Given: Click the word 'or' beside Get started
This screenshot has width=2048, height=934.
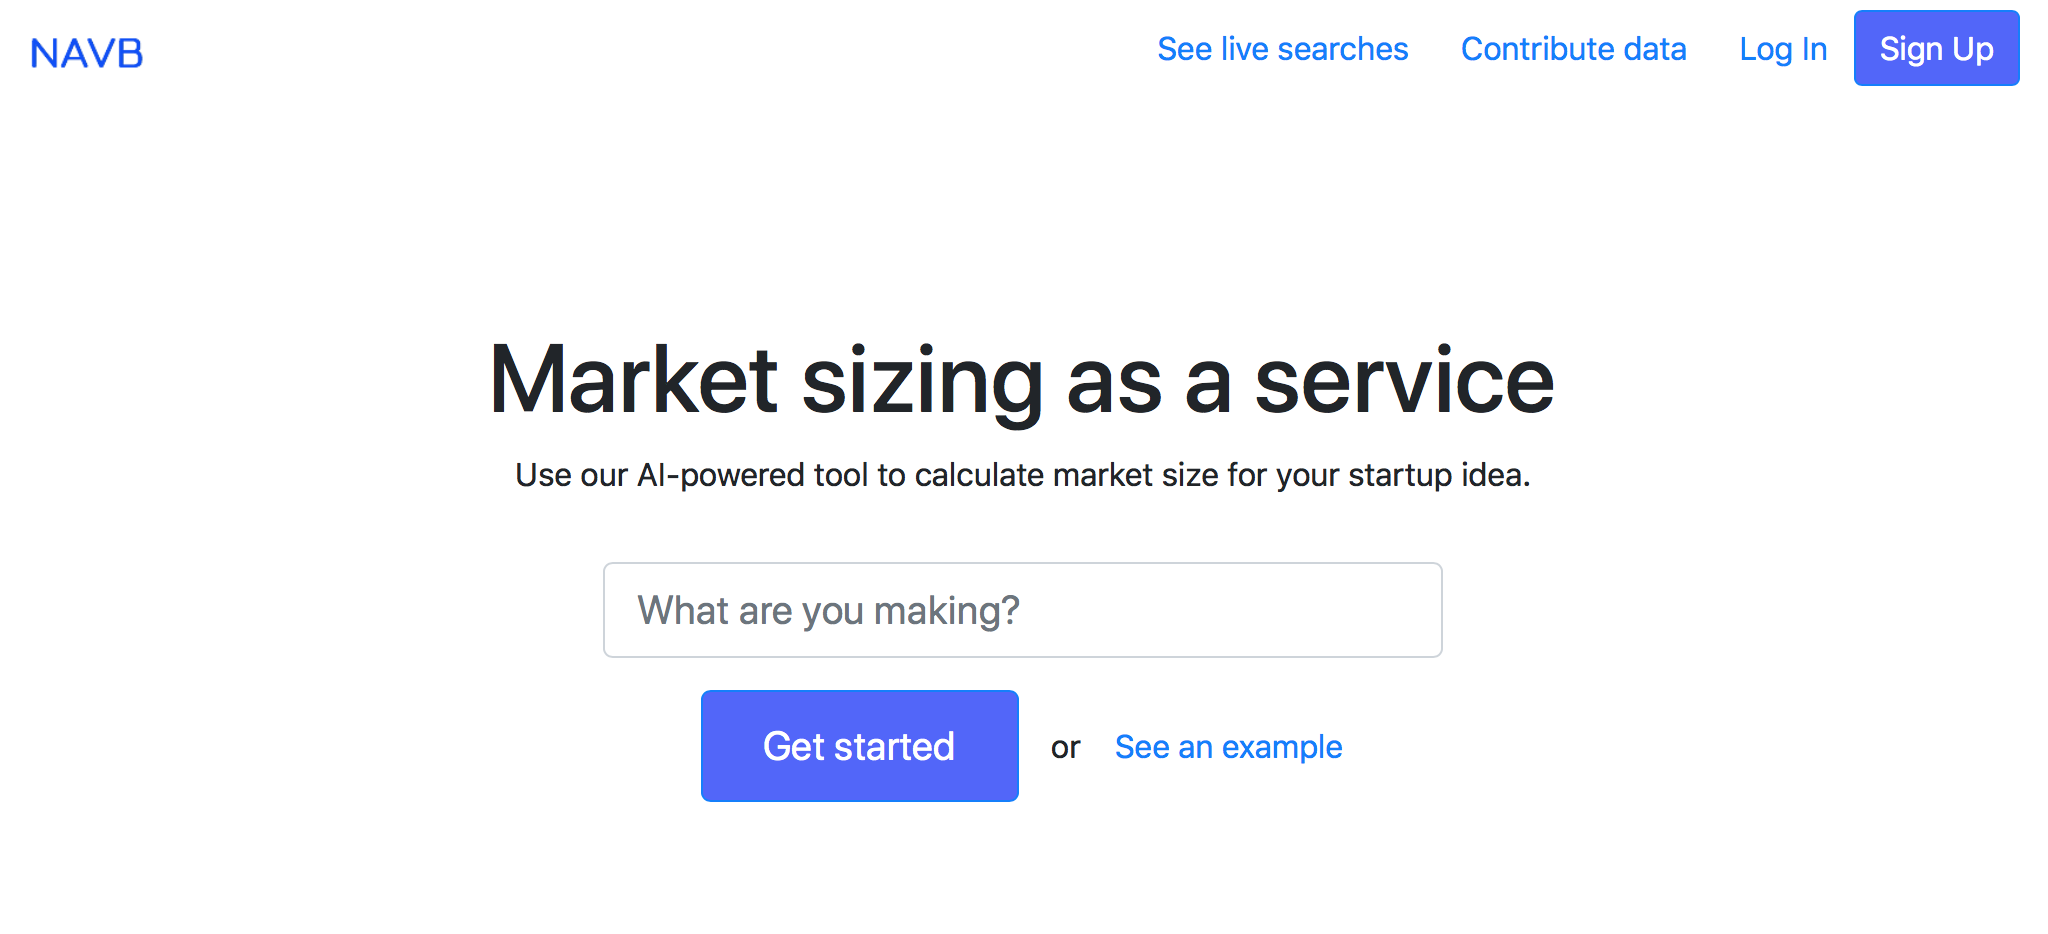Looking at the screenshot, I should click(x=1065, y=748).
